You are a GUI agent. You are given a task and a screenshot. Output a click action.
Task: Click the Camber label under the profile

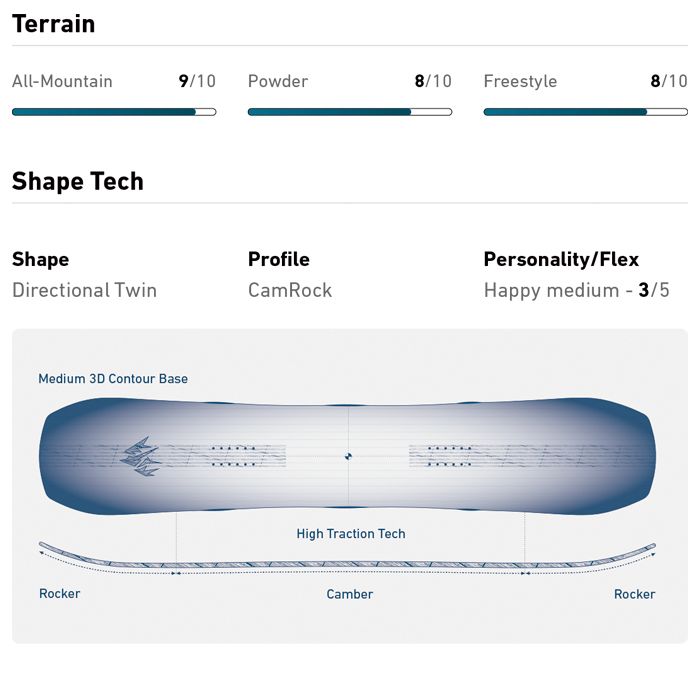350,594
